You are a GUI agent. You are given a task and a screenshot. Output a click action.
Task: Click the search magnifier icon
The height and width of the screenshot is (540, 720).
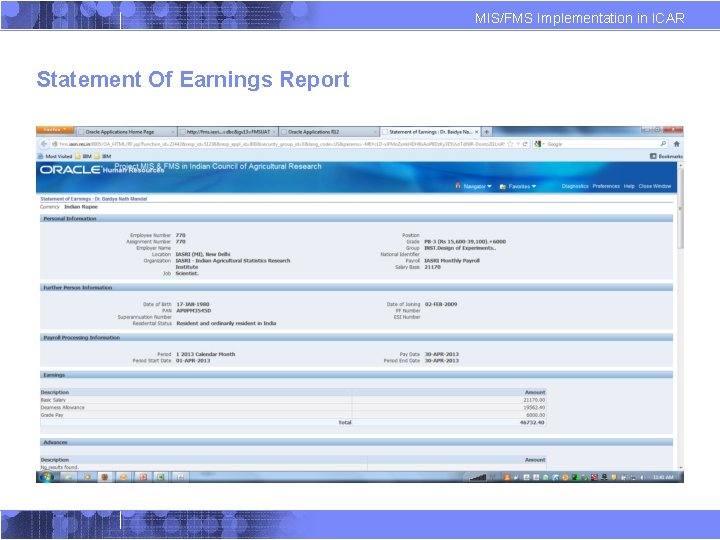click(x=663, y=144)
